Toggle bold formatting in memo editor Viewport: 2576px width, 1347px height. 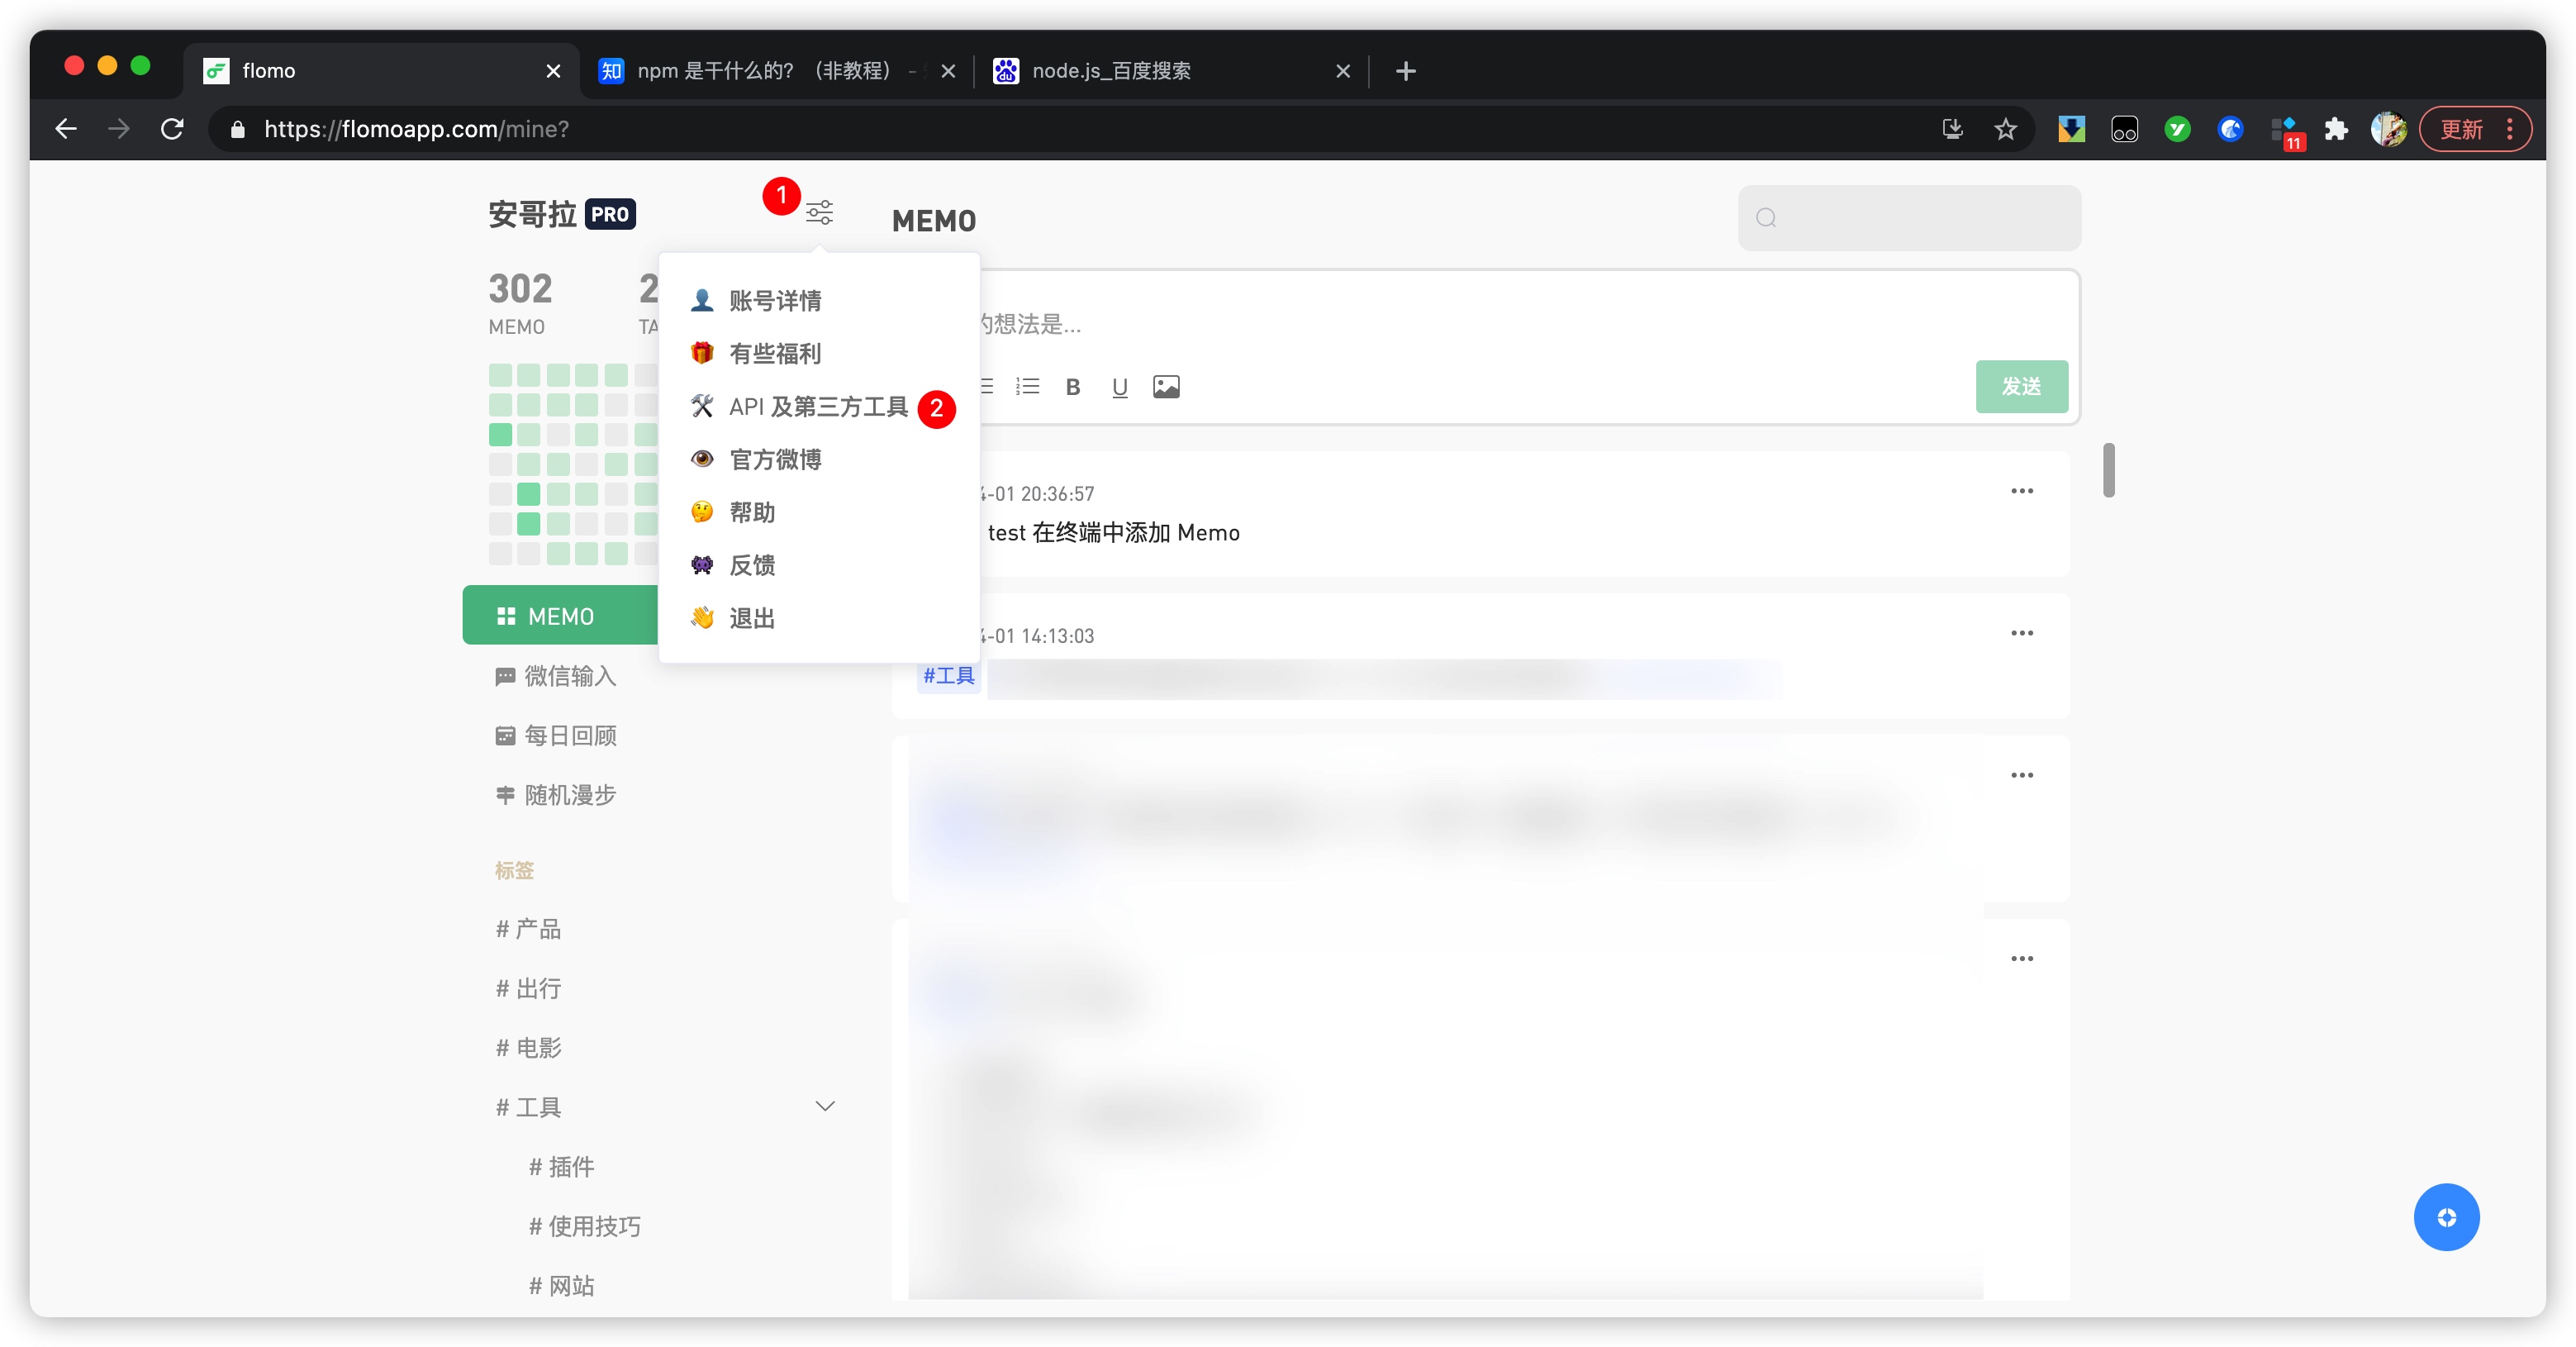[x=1072, y=387]
